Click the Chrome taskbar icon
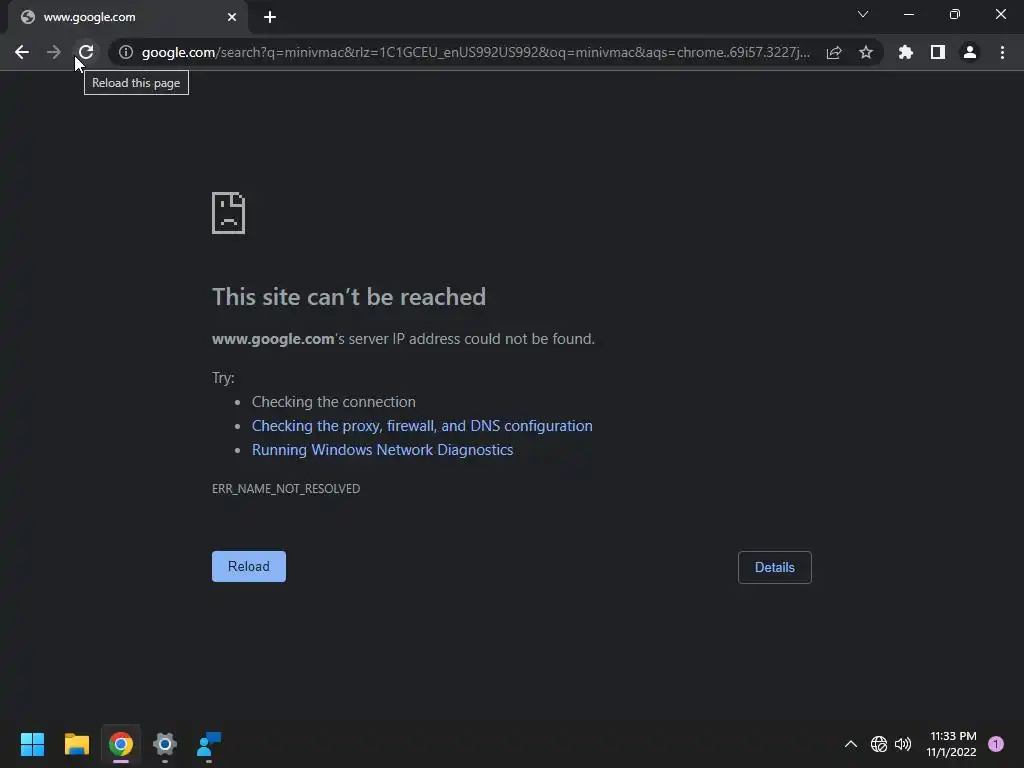Viewport: 1024px width, 768px height. point(121,744)
